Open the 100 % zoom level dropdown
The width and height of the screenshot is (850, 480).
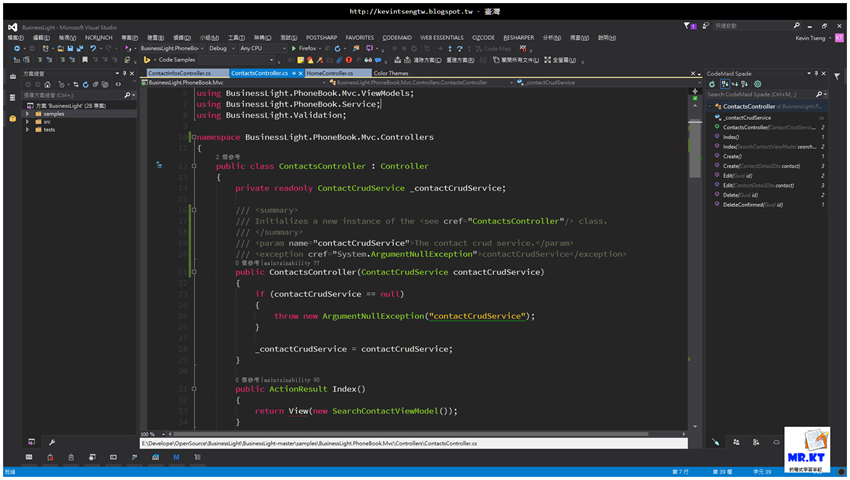tap(153, 434)
